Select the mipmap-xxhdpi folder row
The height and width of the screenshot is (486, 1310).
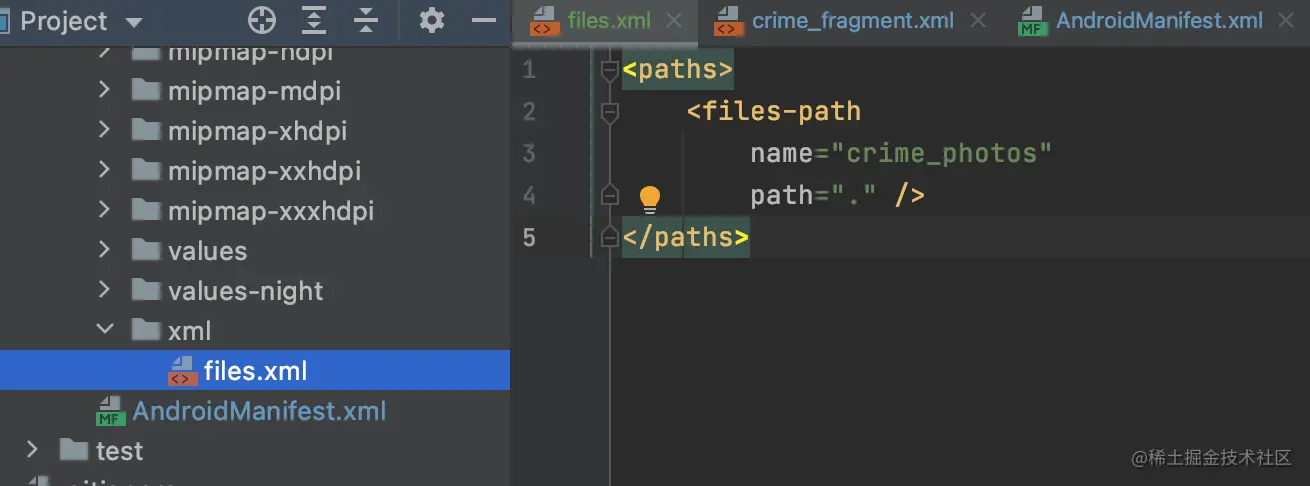pyautogui.click(x=255, y=171)
